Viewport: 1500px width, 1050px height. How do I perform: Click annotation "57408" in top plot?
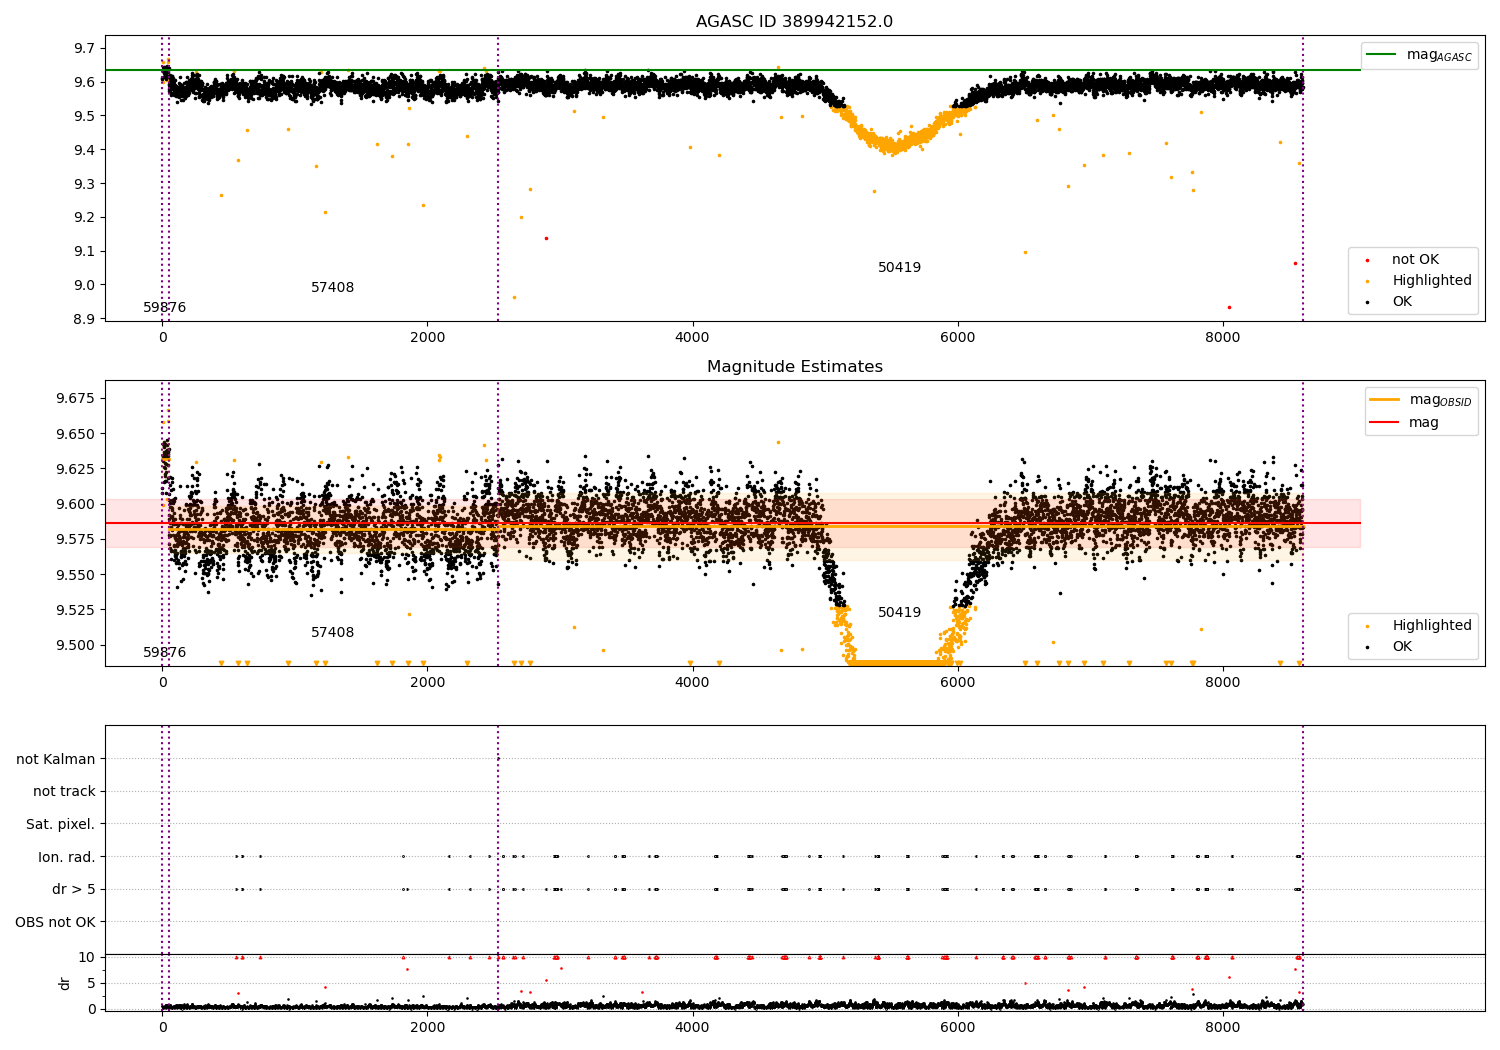(x=332, y=288)
